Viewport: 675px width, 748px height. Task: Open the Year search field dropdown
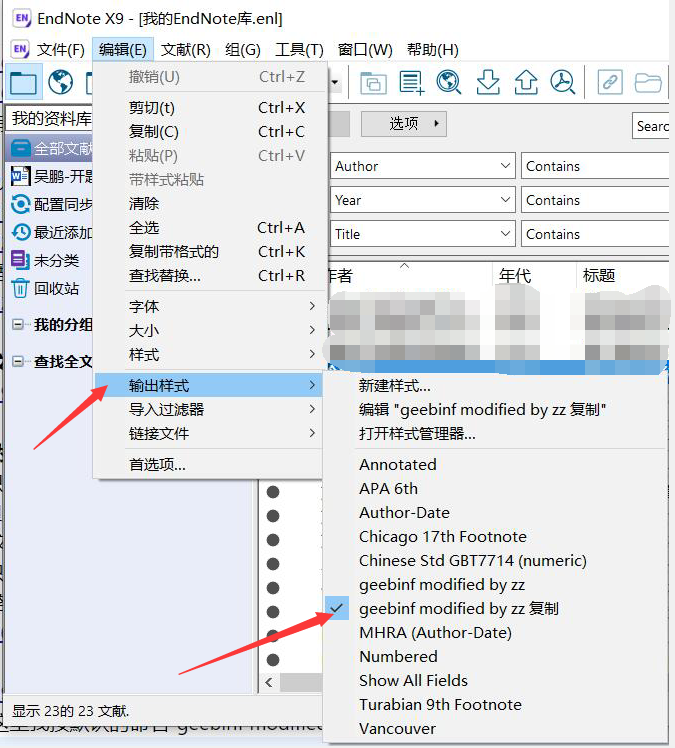[x=503, y=200]
